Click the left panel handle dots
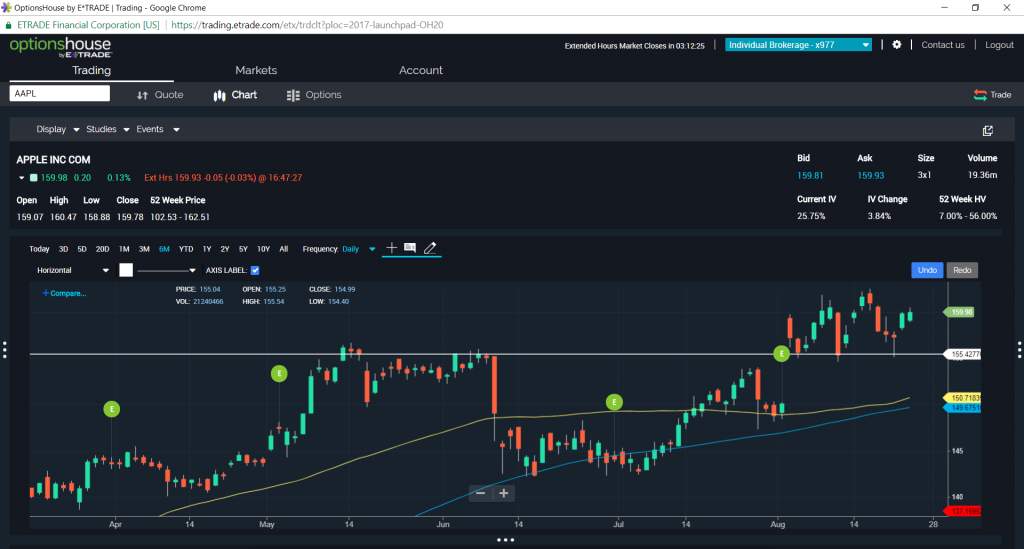1024x549 pixels. click(x=5, y=349)
